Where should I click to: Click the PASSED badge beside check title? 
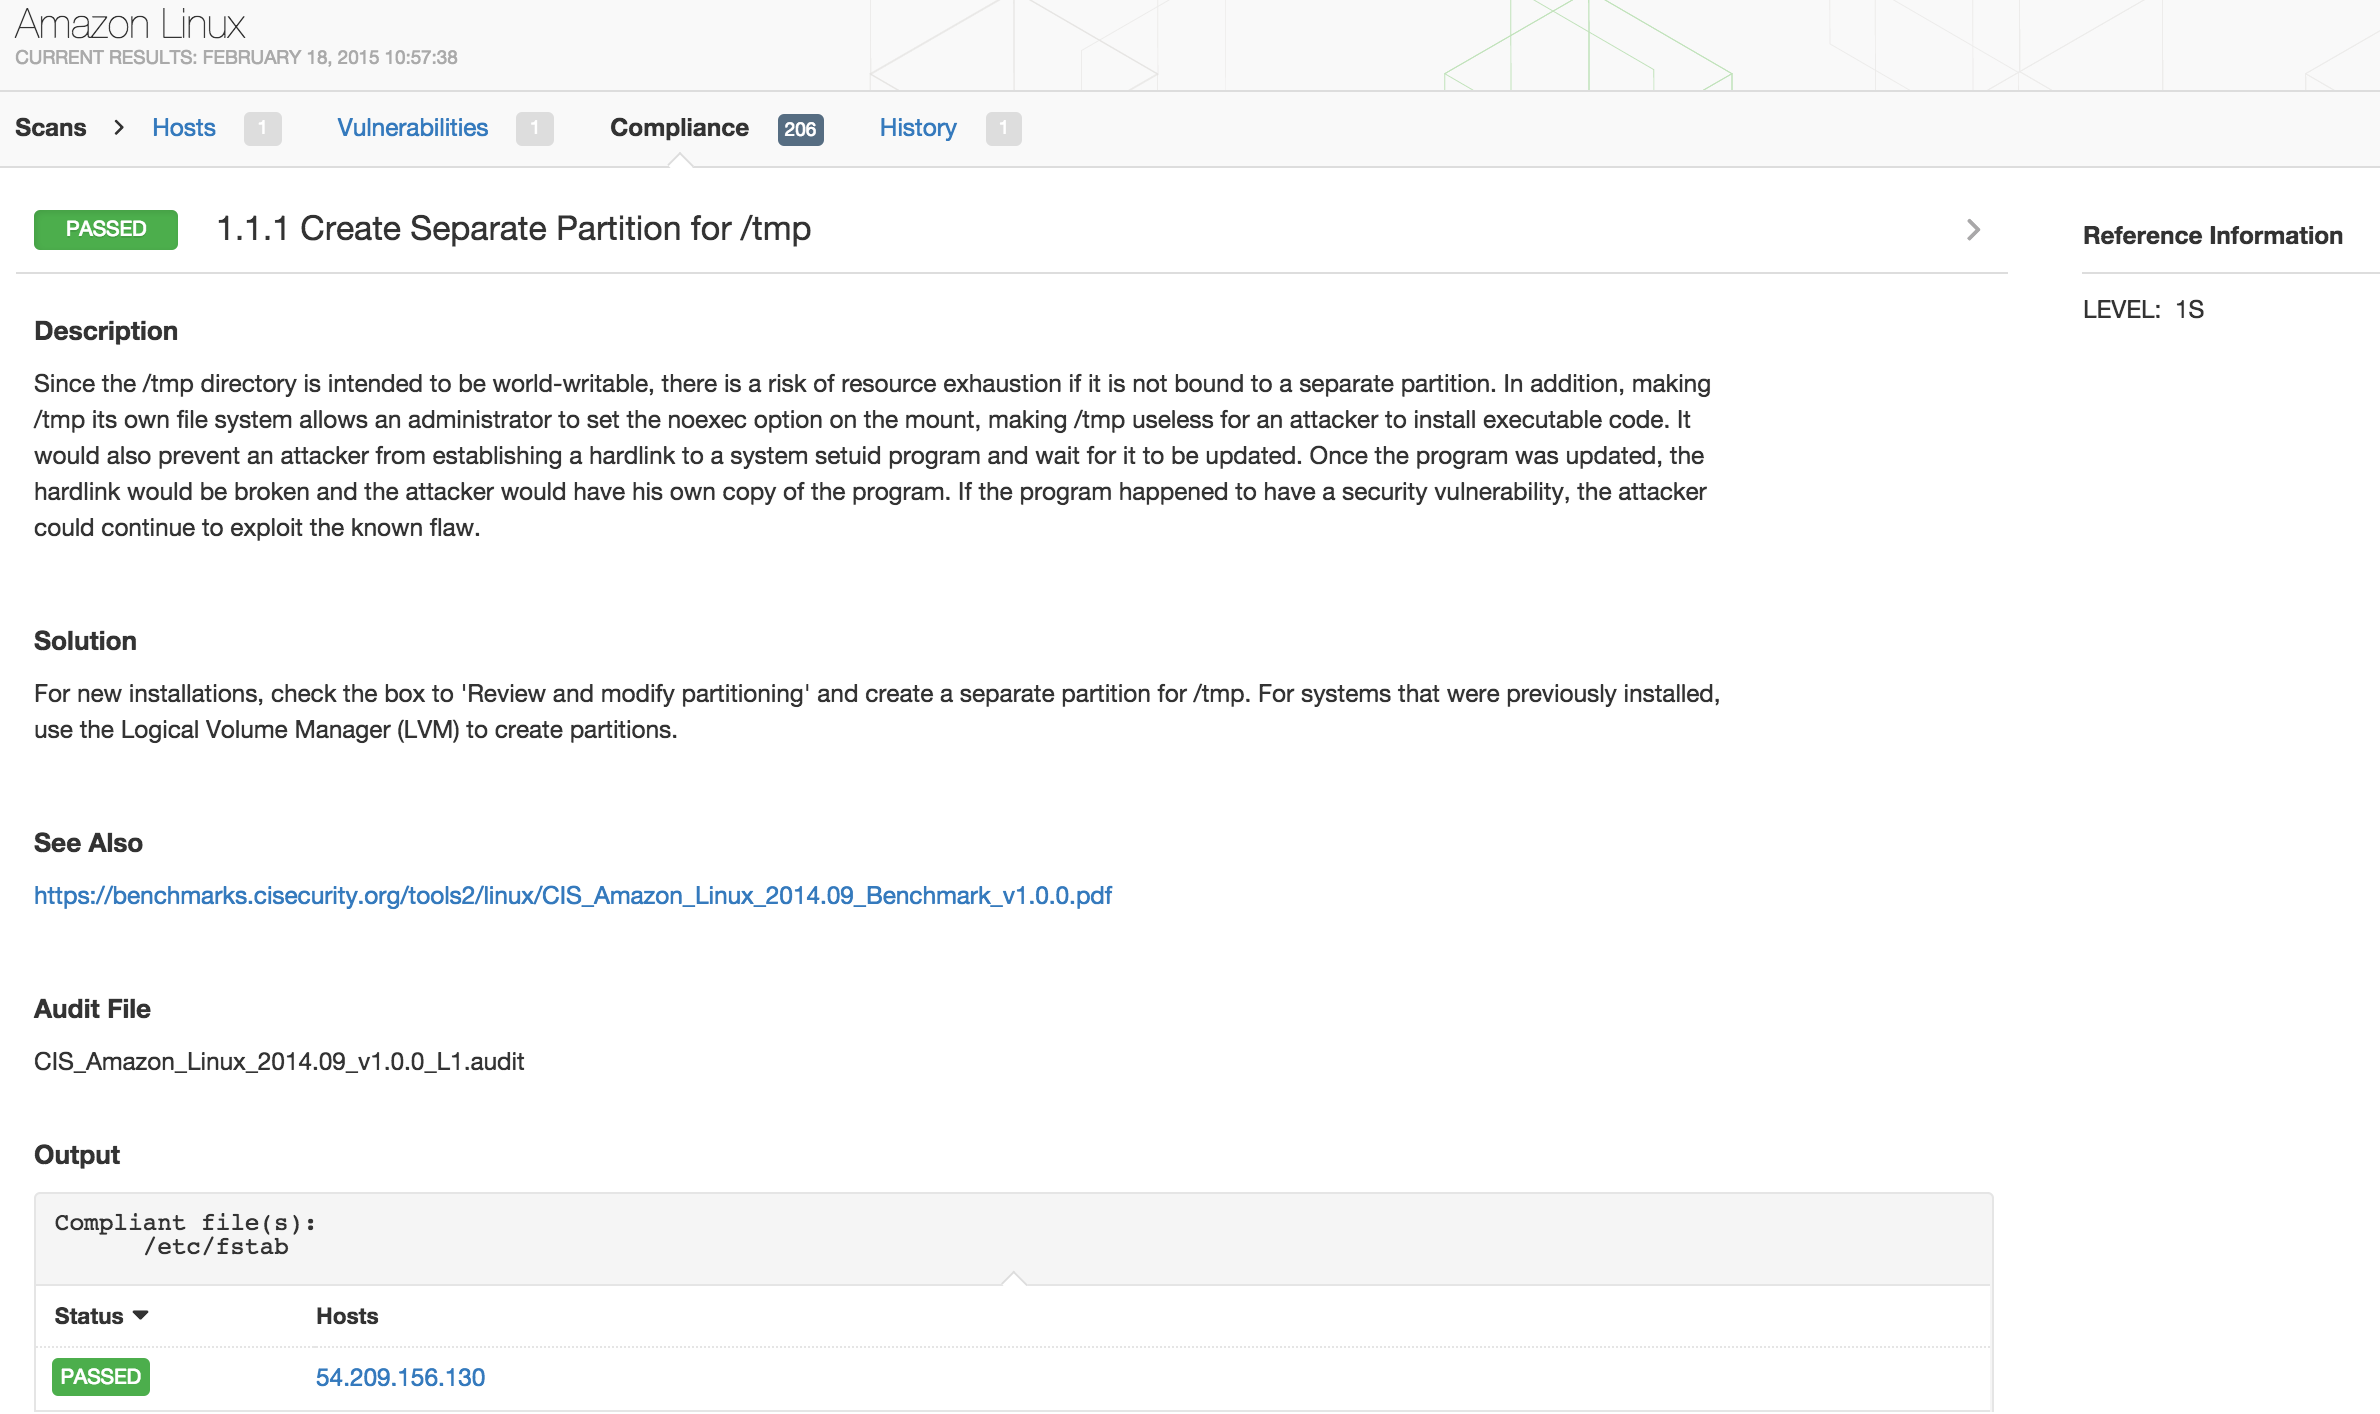pos(106,229)
